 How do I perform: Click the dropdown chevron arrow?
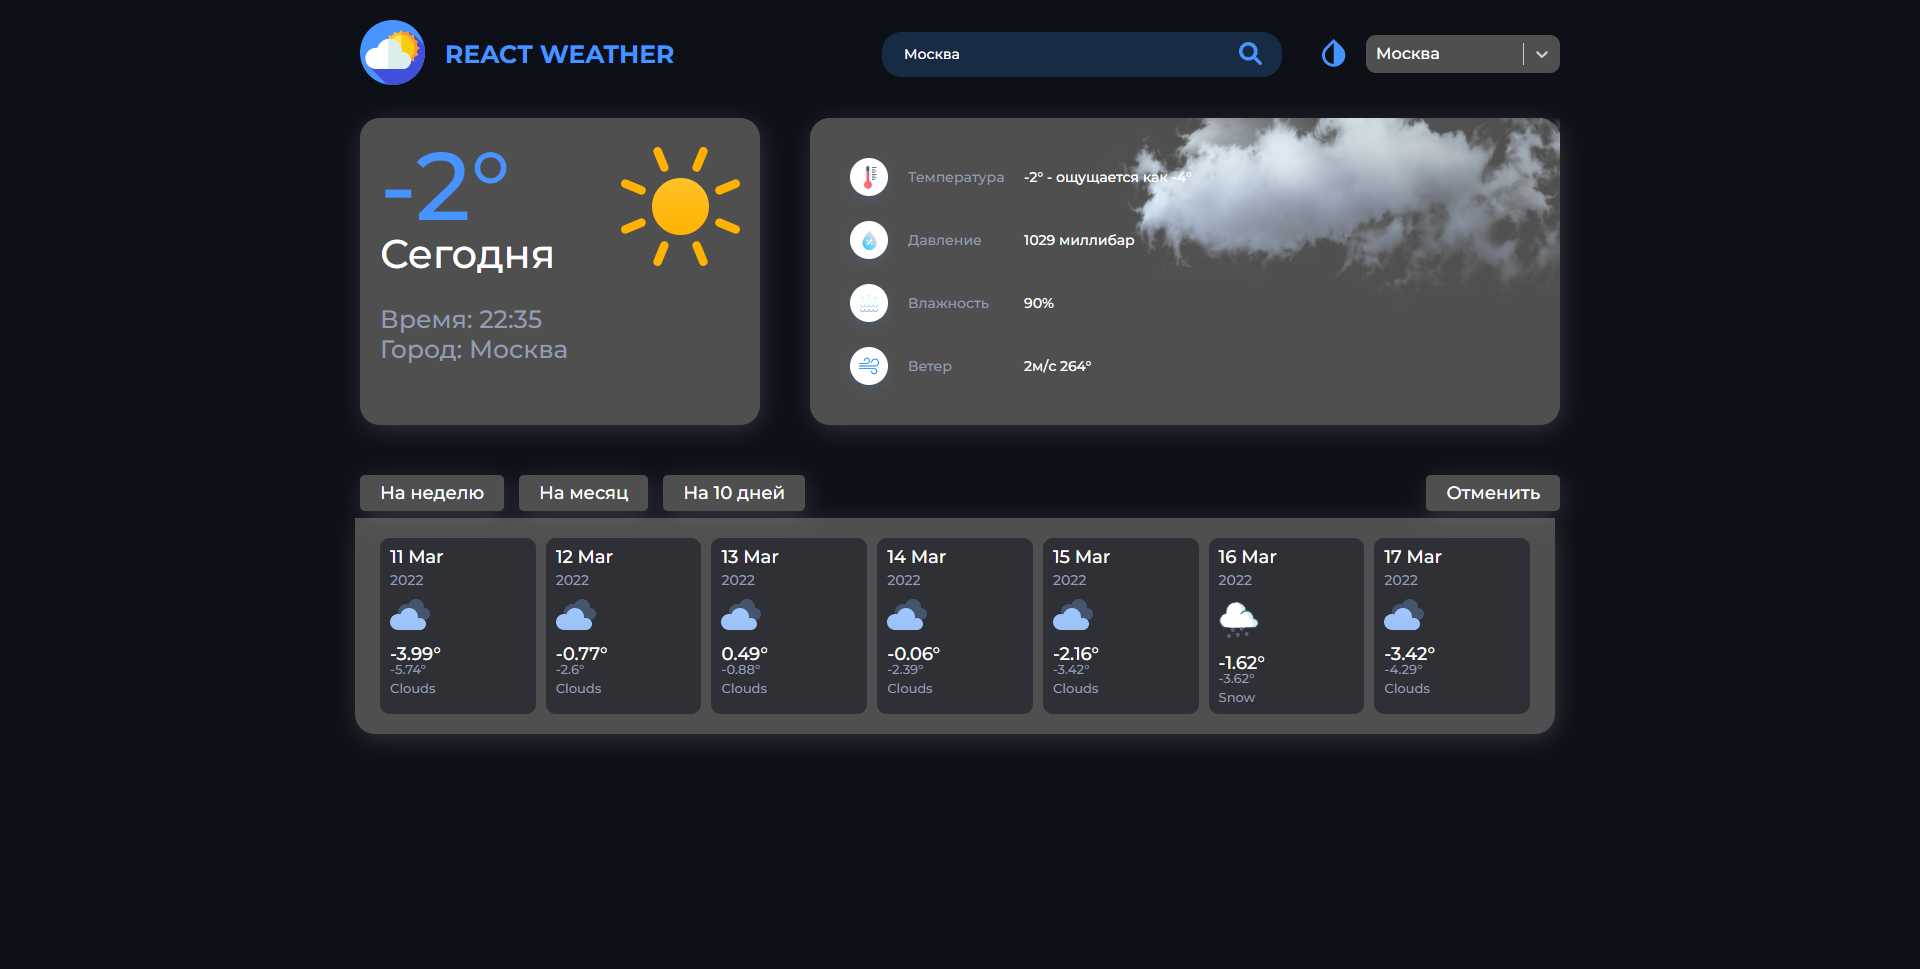point(1542,54)
